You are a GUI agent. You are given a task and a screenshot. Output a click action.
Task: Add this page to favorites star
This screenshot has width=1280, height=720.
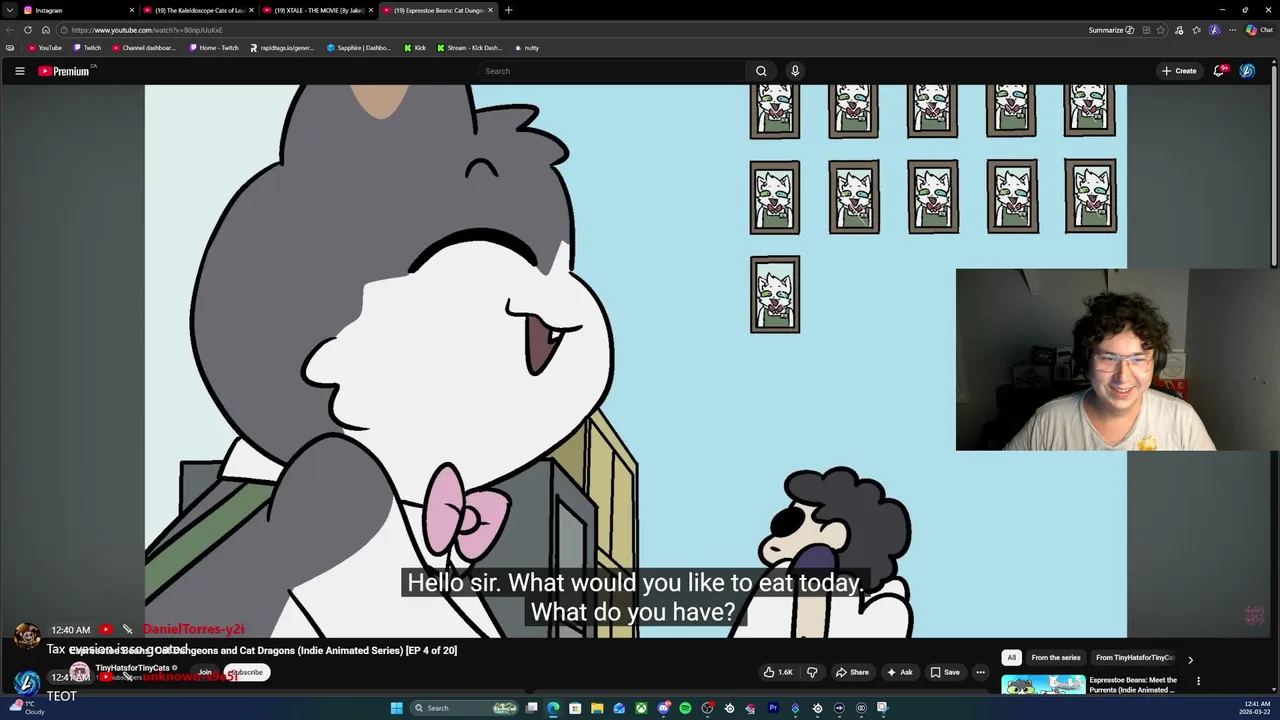1161,30
